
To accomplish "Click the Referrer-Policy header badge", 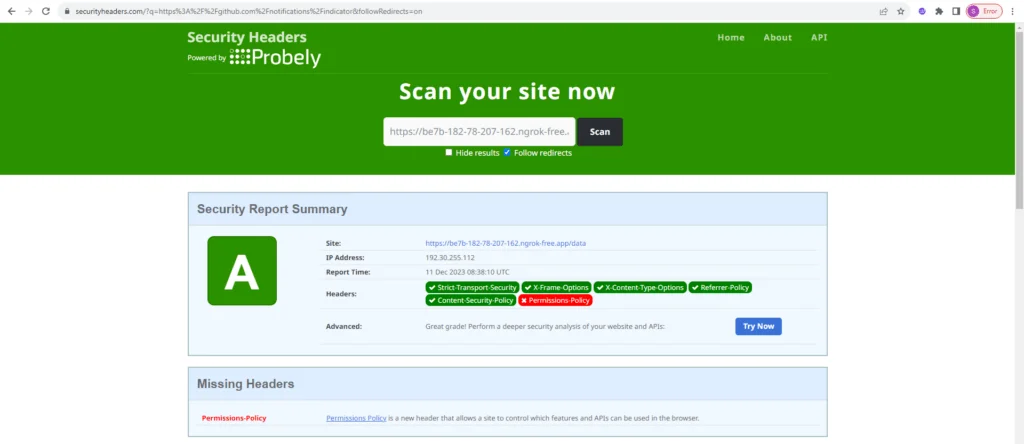I will [720, 287].
